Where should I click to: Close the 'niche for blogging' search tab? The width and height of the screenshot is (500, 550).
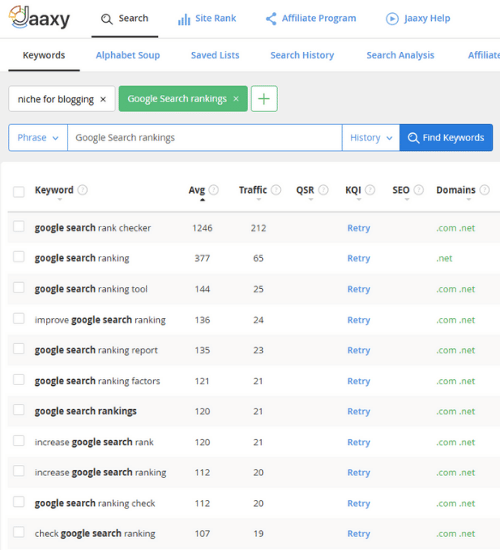click(103, 99)
